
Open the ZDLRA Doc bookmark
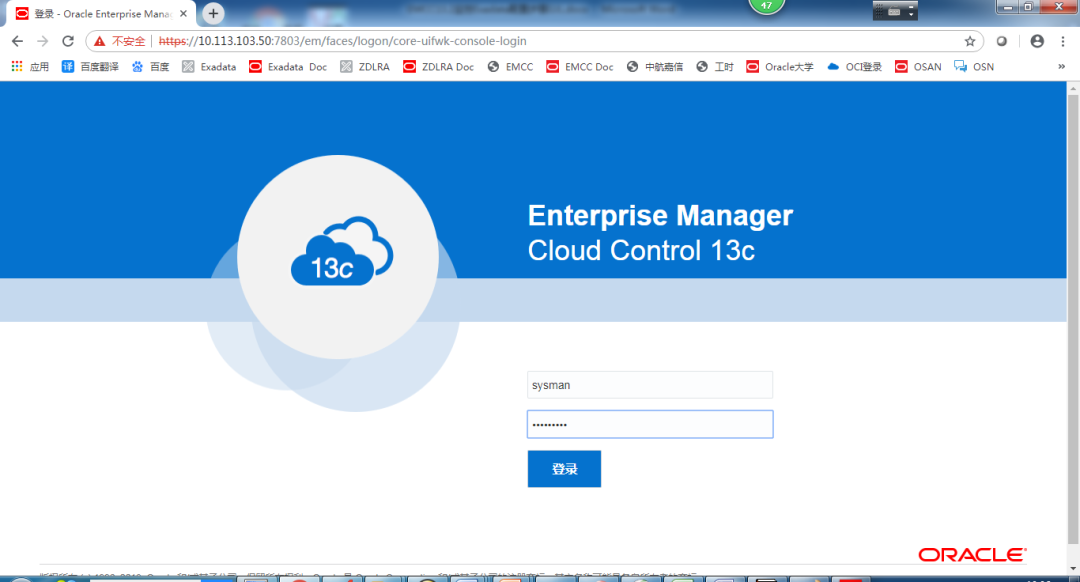[x=439, y=67]
